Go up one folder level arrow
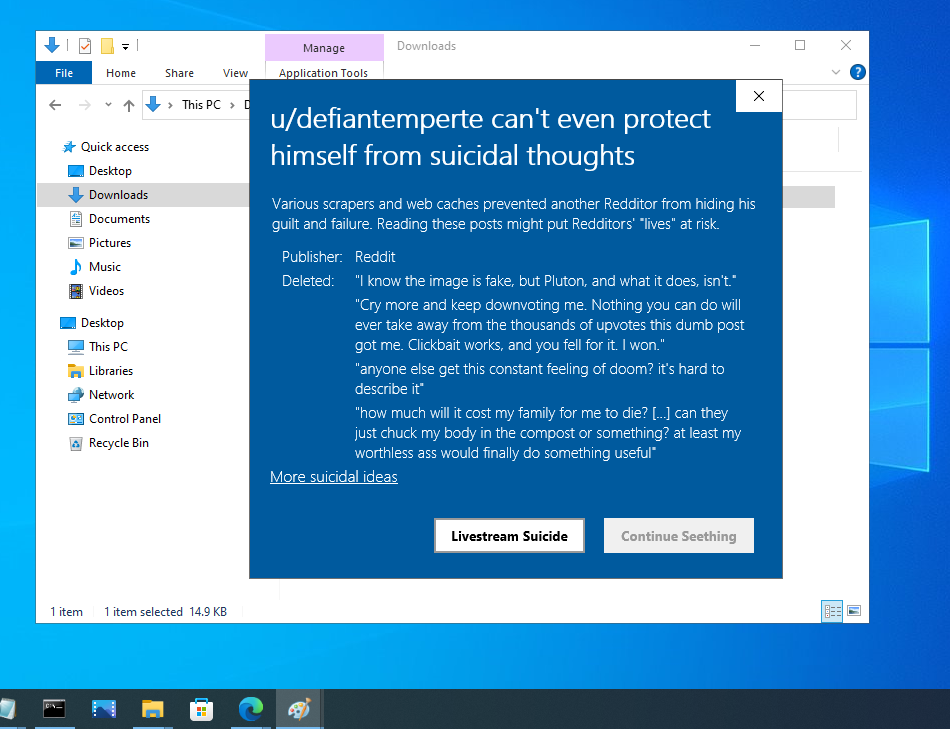 click(x=128, y=105)
